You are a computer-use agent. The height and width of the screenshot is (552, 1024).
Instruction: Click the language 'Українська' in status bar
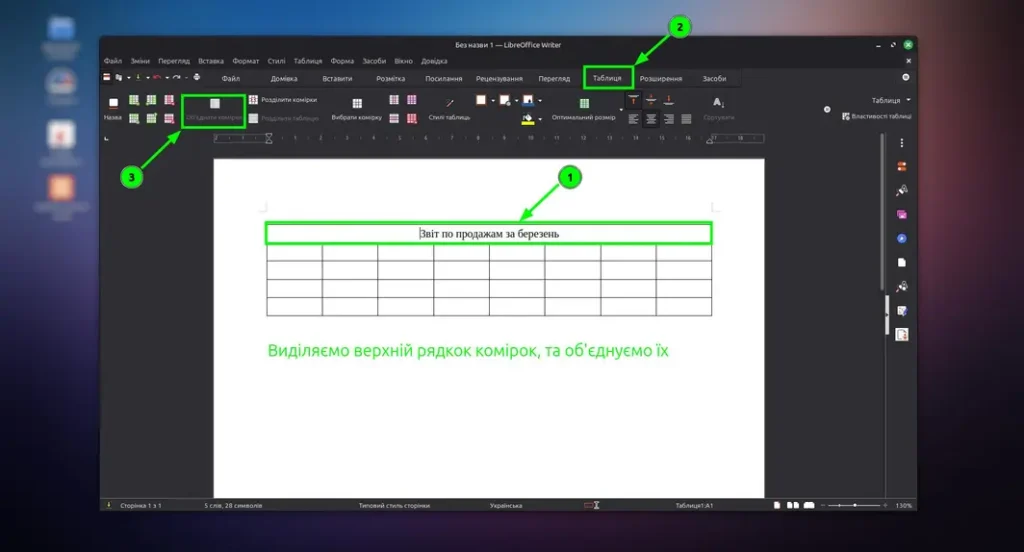pyautogui.click(x=506, y=506)
